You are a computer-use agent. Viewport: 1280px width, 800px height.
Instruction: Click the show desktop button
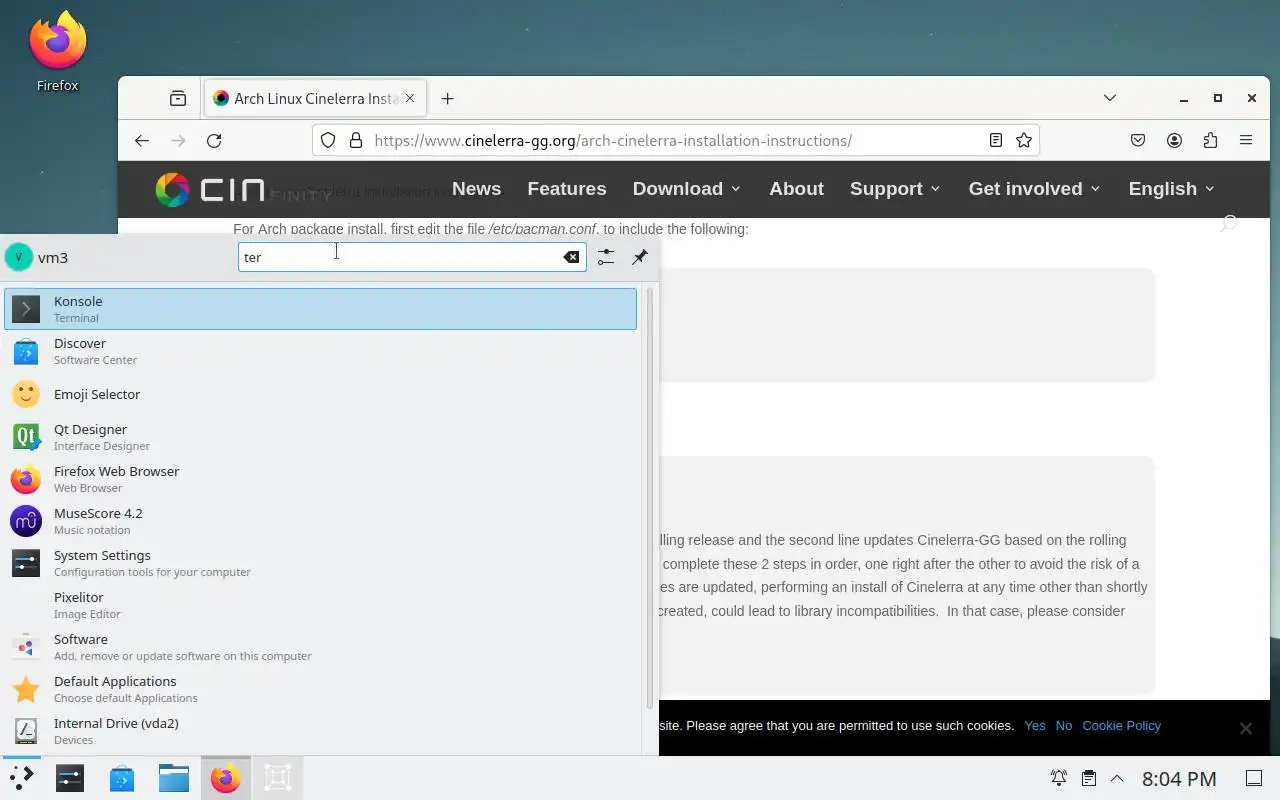tap(1253, 778)
